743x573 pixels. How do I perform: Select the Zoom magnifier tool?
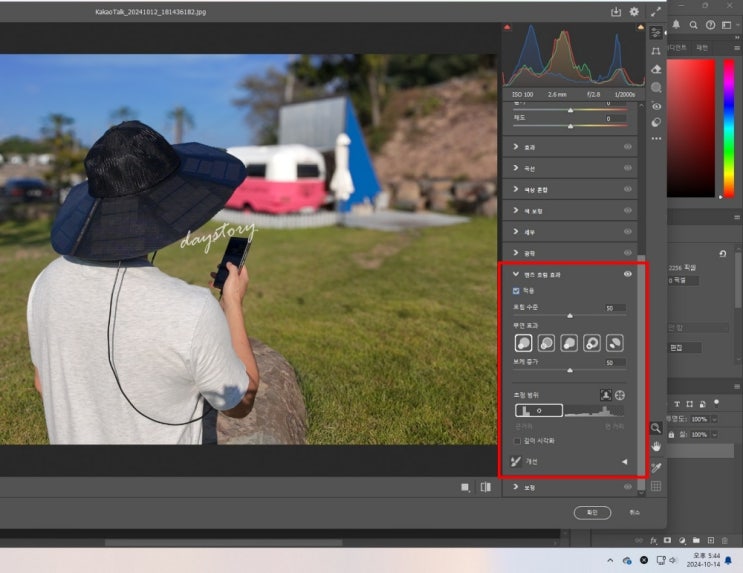pyautogui.click(x=656, y=428)
